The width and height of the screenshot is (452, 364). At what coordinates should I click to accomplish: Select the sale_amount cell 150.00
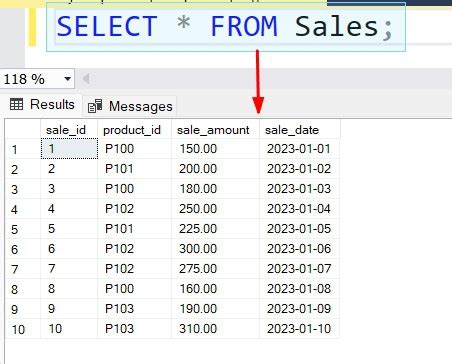click(x=215, y=149)
